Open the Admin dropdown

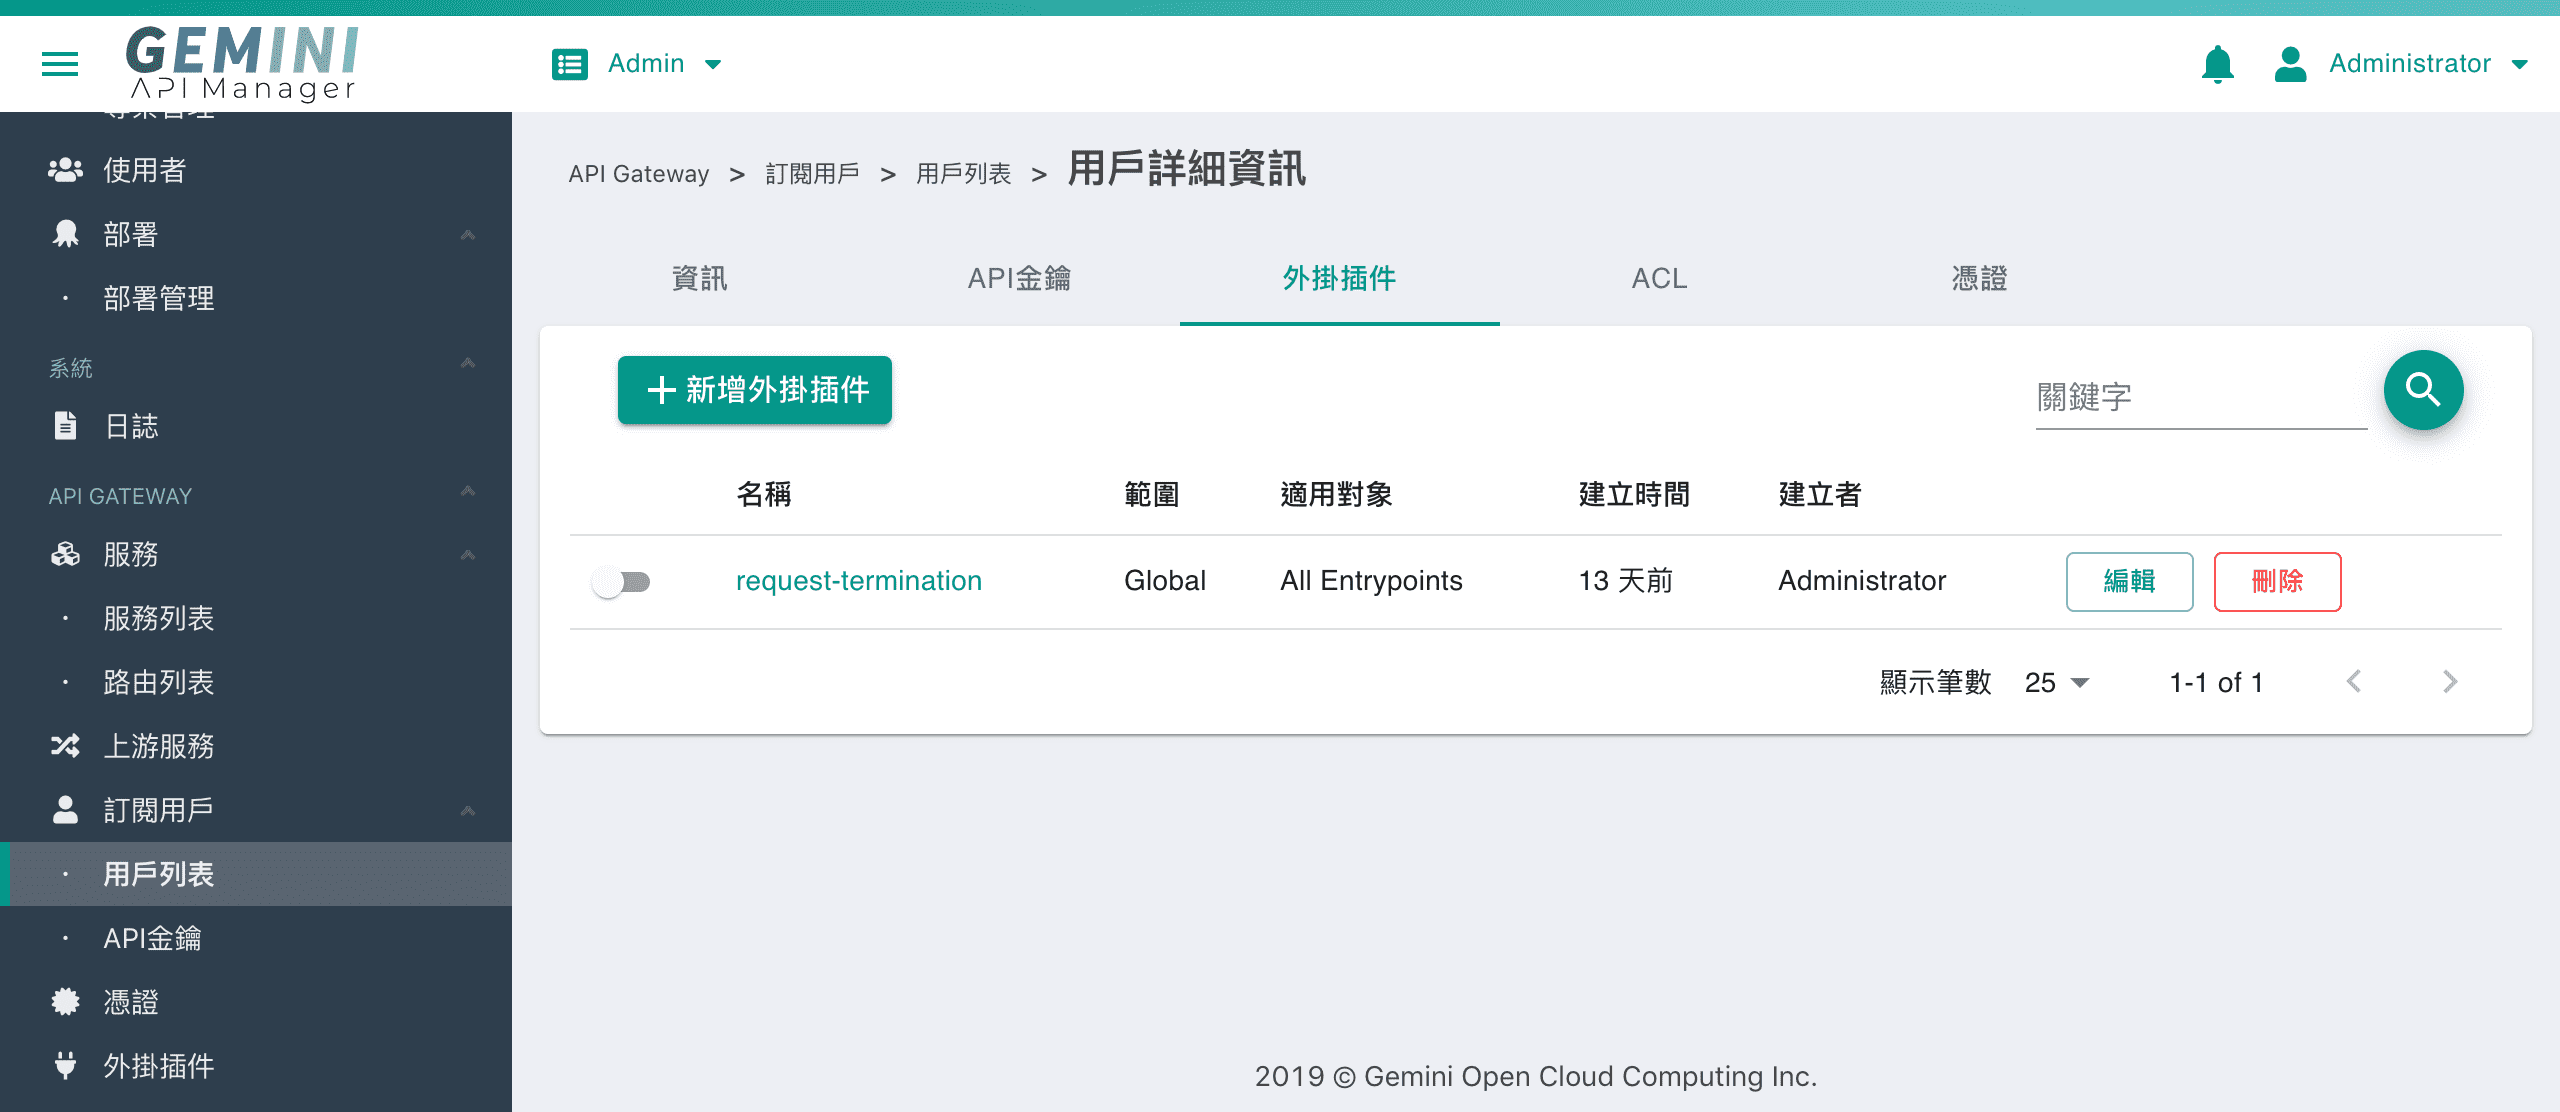[664, 64]
